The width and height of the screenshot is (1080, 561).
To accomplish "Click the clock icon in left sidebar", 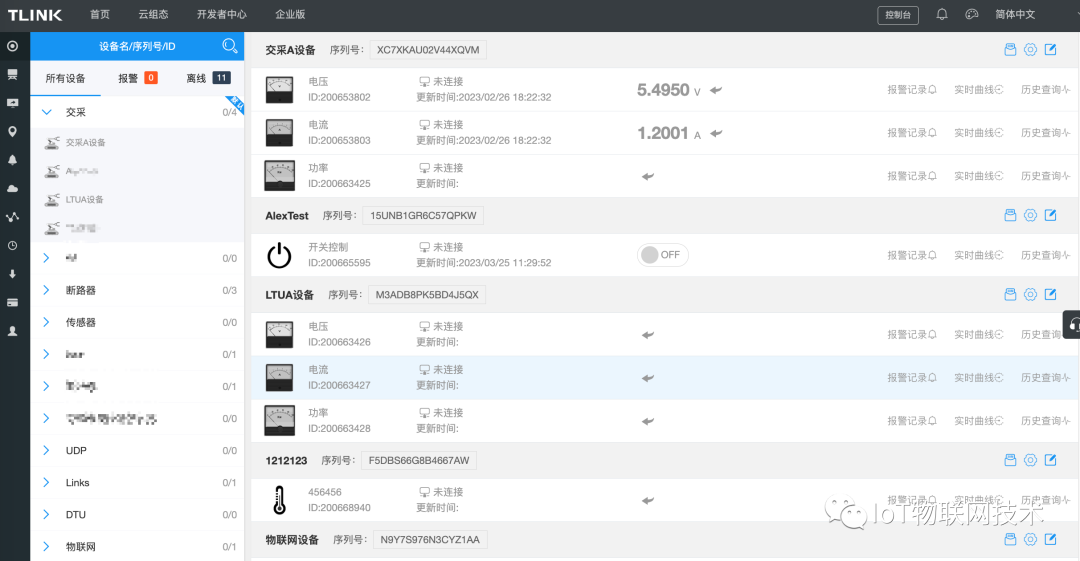I will coord(13,245).
